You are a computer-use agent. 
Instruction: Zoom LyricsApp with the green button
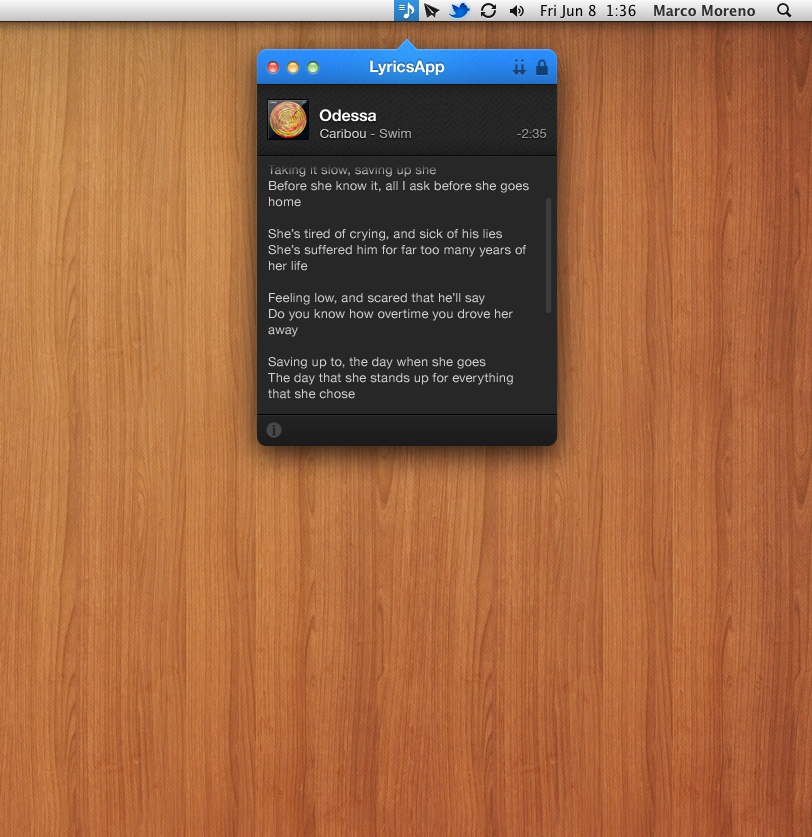pyautogui.click(x=313, y=67)
